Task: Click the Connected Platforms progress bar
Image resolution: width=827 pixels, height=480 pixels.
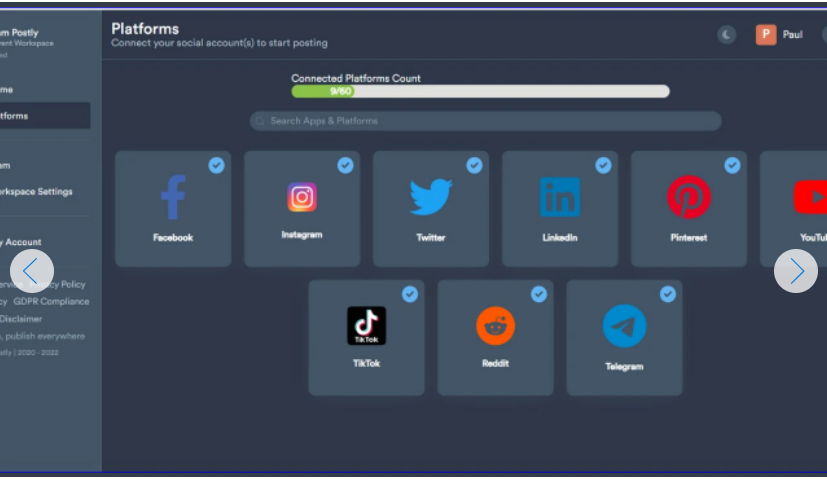Action: click(x=480, y=91)
